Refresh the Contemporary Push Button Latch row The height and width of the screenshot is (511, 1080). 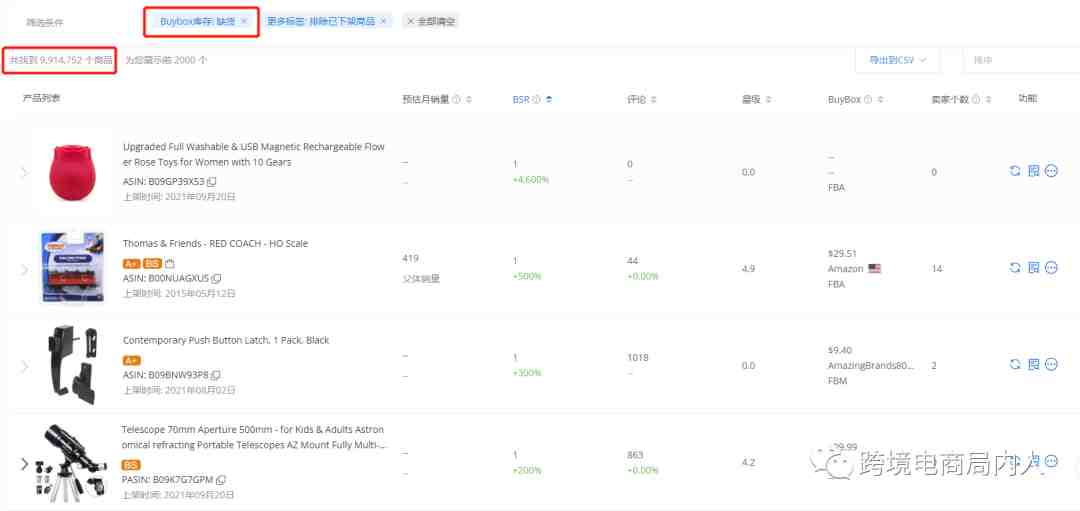[1015, 365]
